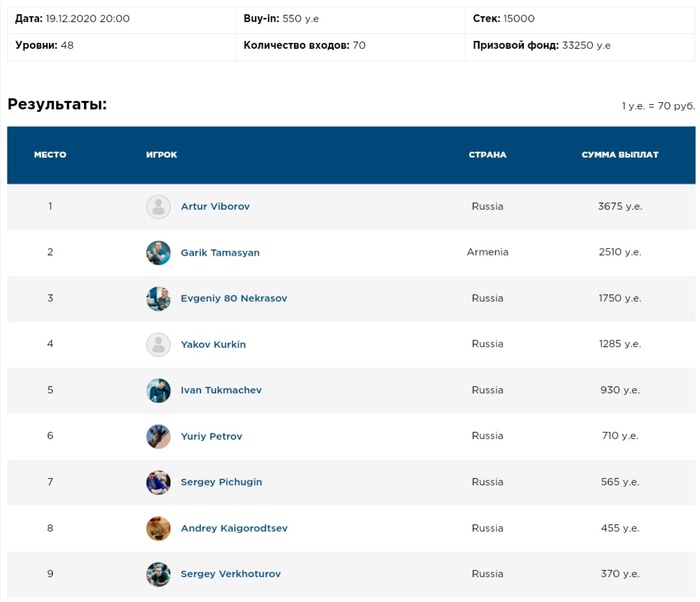Open Garik Tamasyan's player profile link
The height and width of the screenshot is (602, 700).
pos(220,253)
